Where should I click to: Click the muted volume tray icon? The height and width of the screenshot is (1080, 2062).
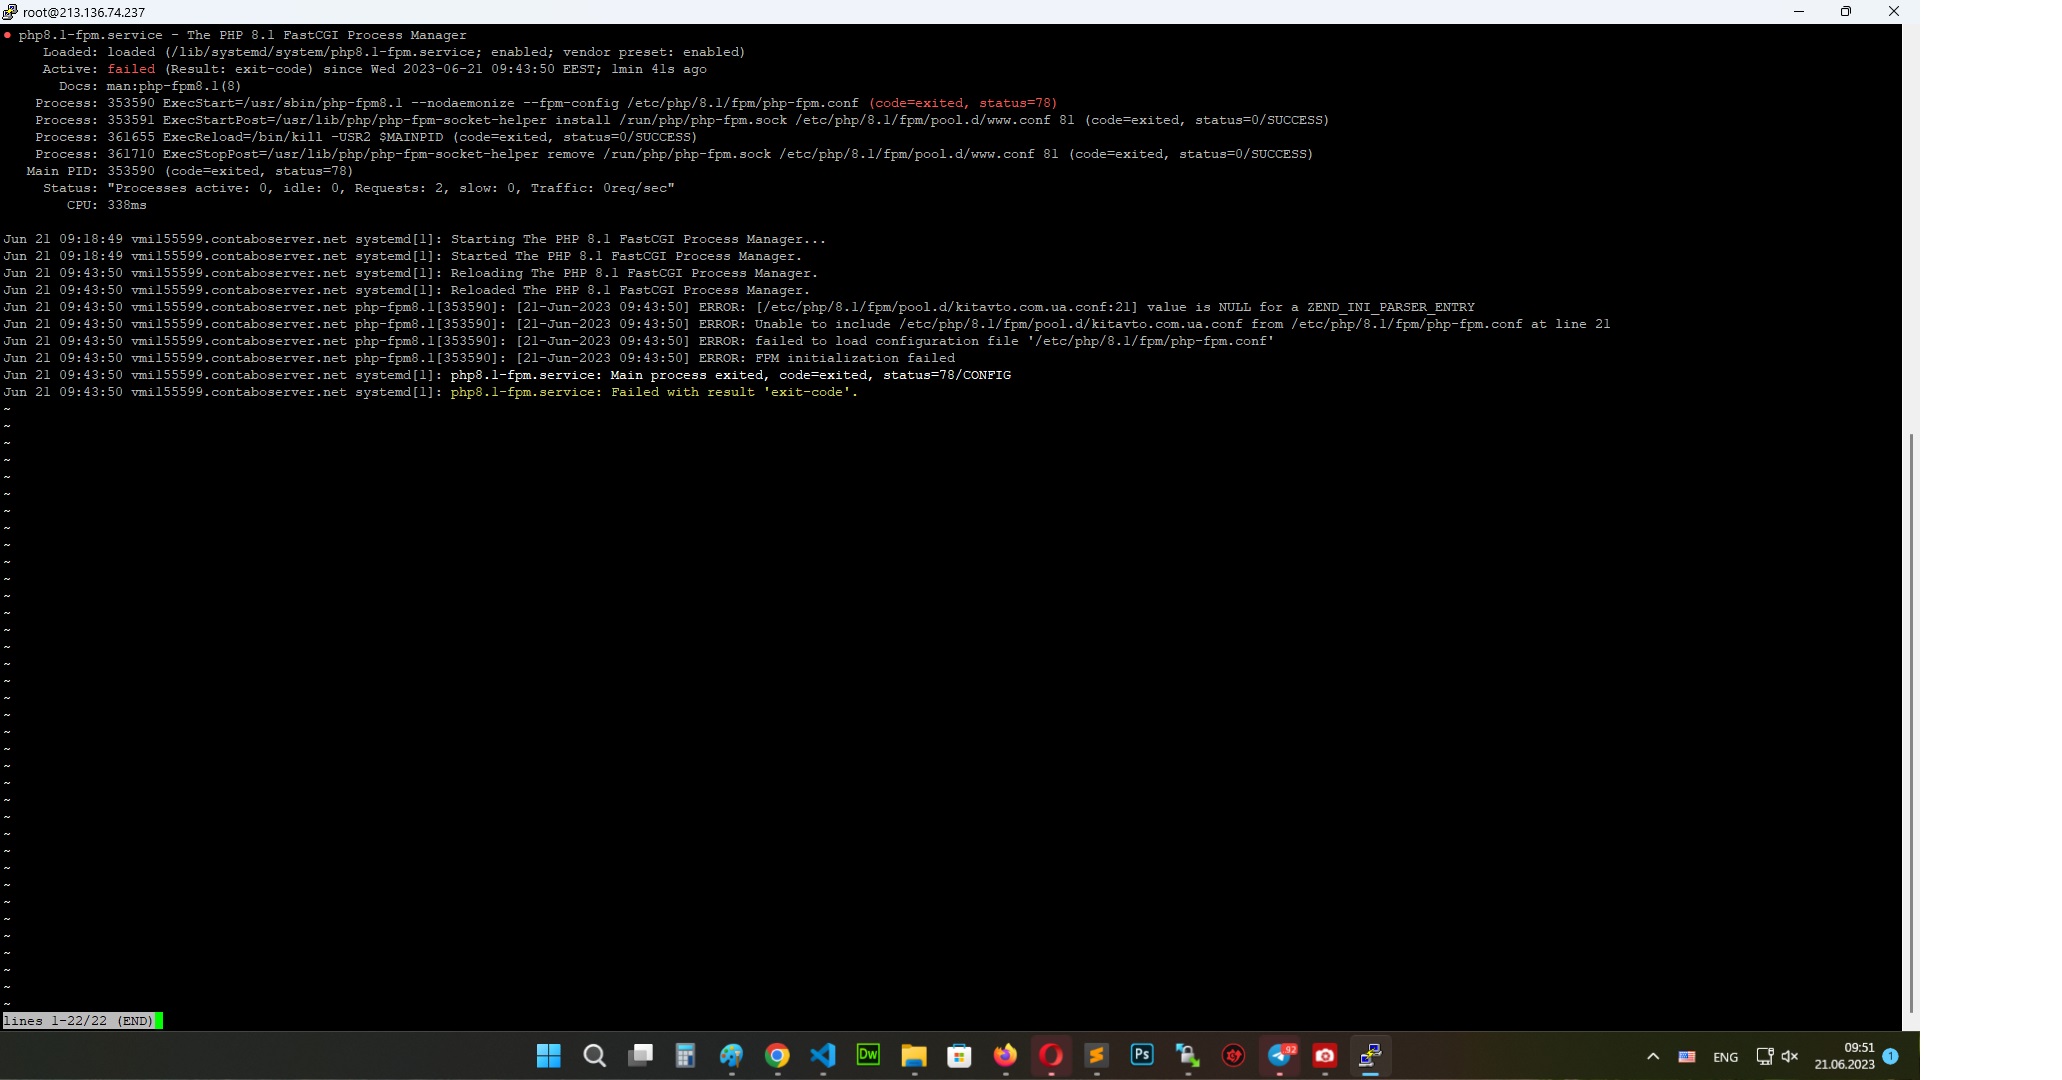point(1790,1057)
